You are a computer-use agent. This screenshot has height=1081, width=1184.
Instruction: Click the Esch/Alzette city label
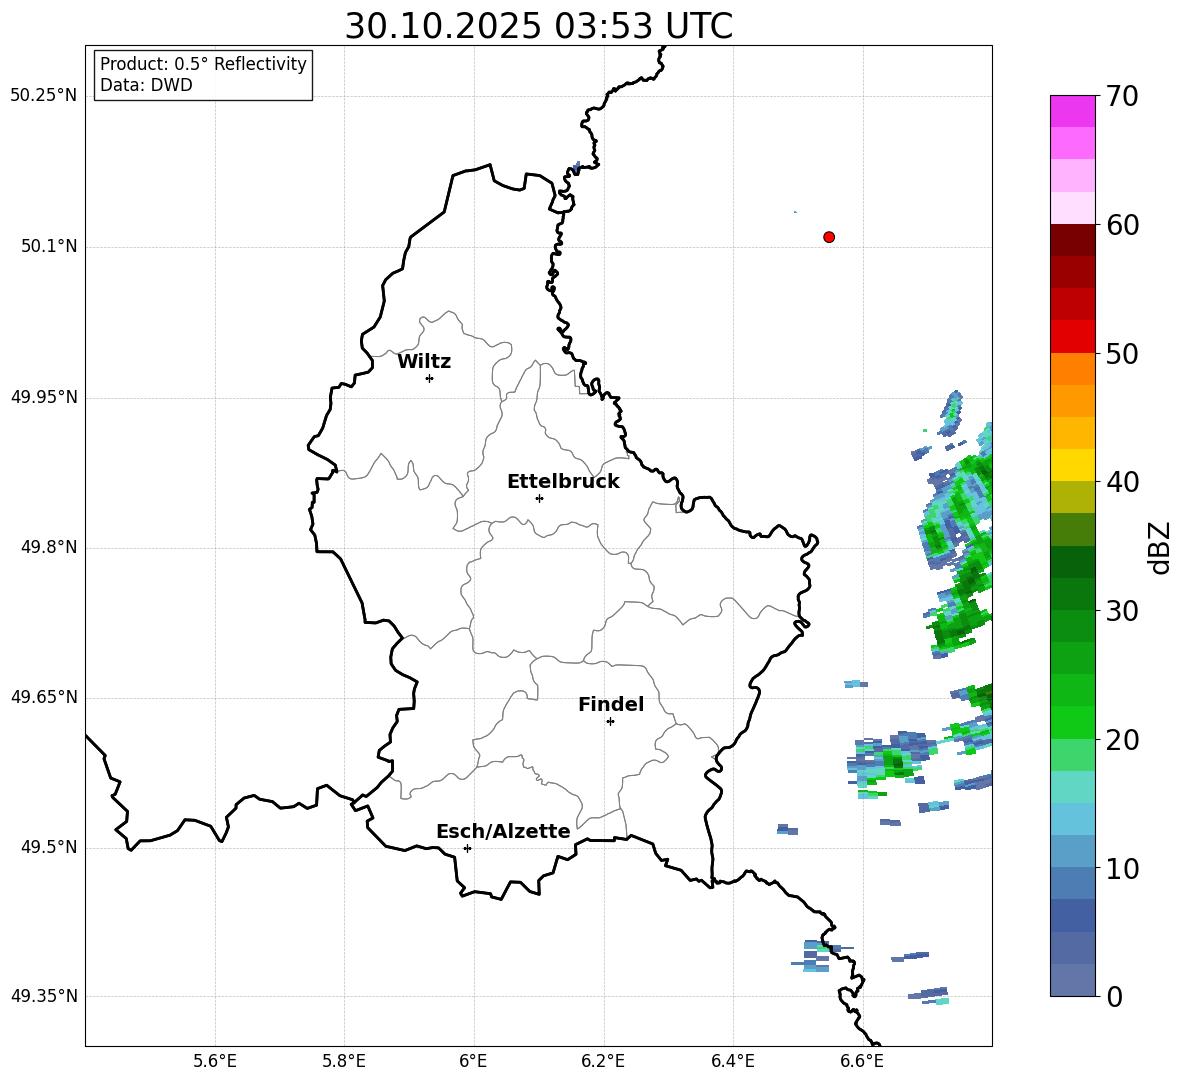tap(503, 831)
